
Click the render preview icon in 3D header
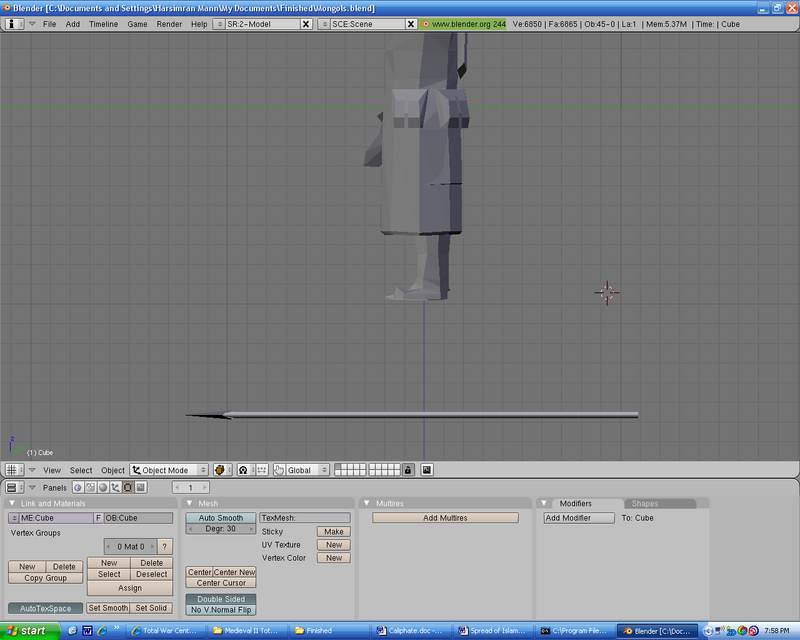pyautogui.click(x=427, y=470)
